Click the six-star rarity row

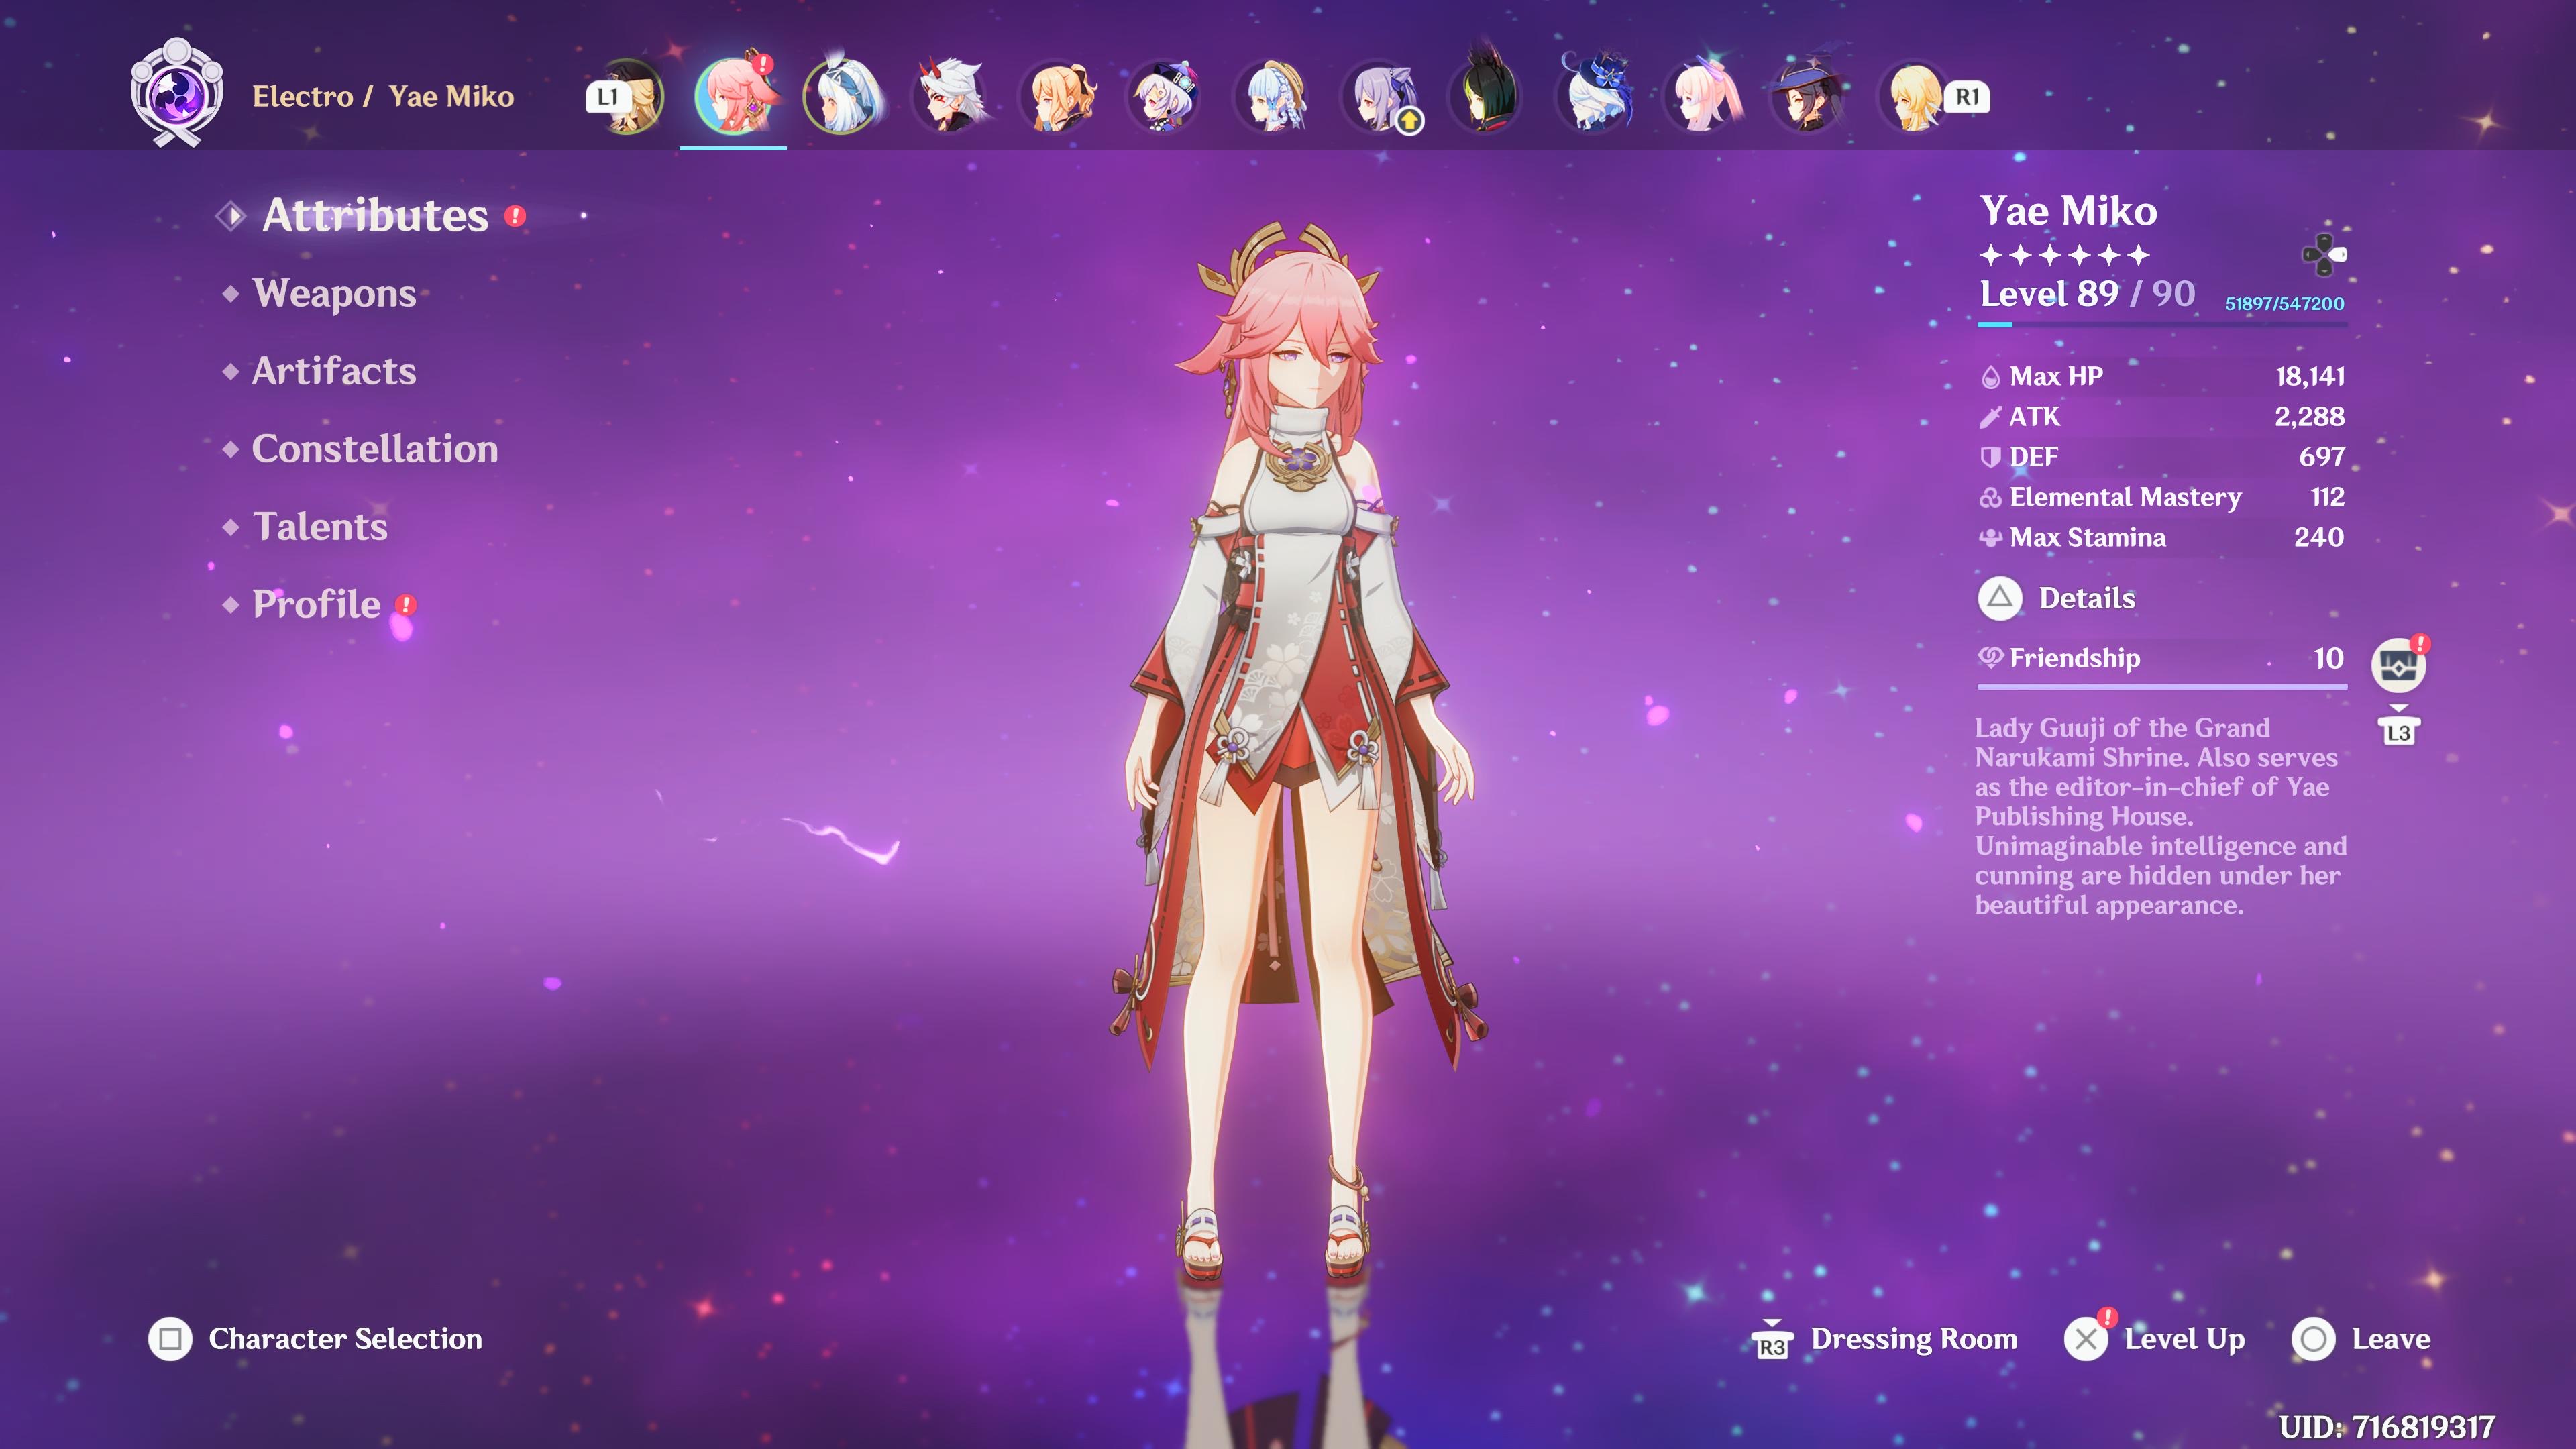[x=2064, y=255]
